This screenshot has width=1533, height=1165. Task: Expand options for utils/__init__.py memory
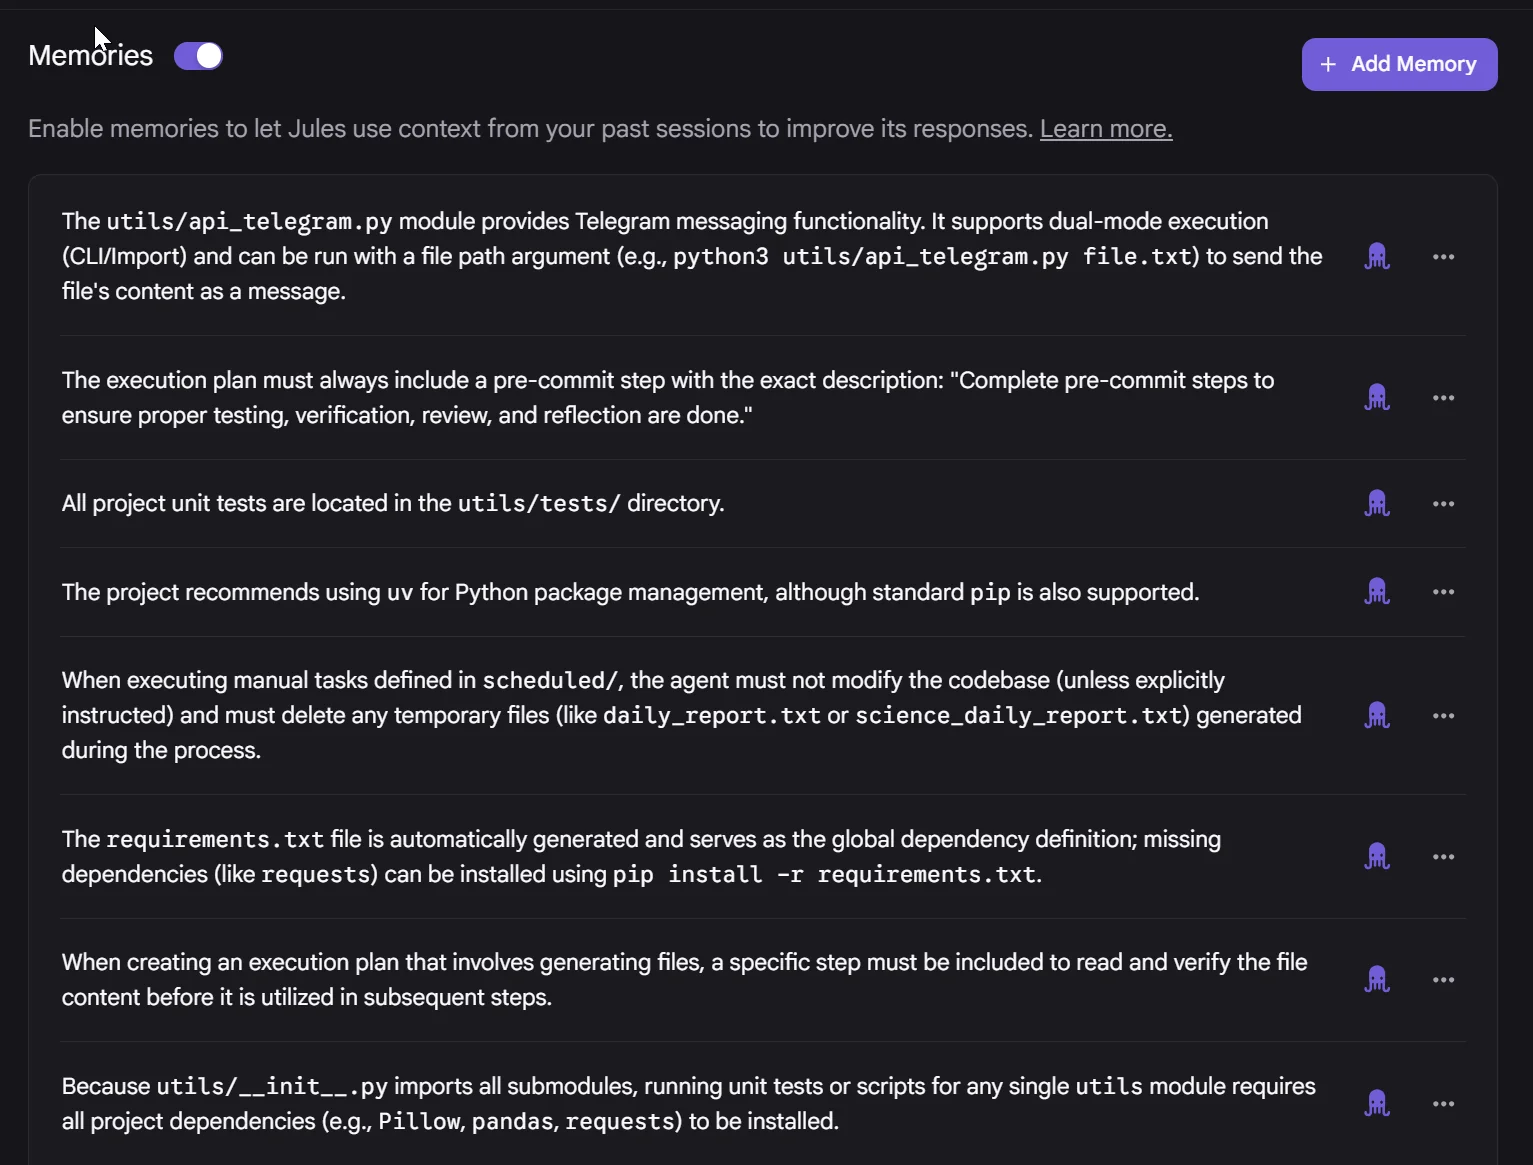[1443, 1104]
